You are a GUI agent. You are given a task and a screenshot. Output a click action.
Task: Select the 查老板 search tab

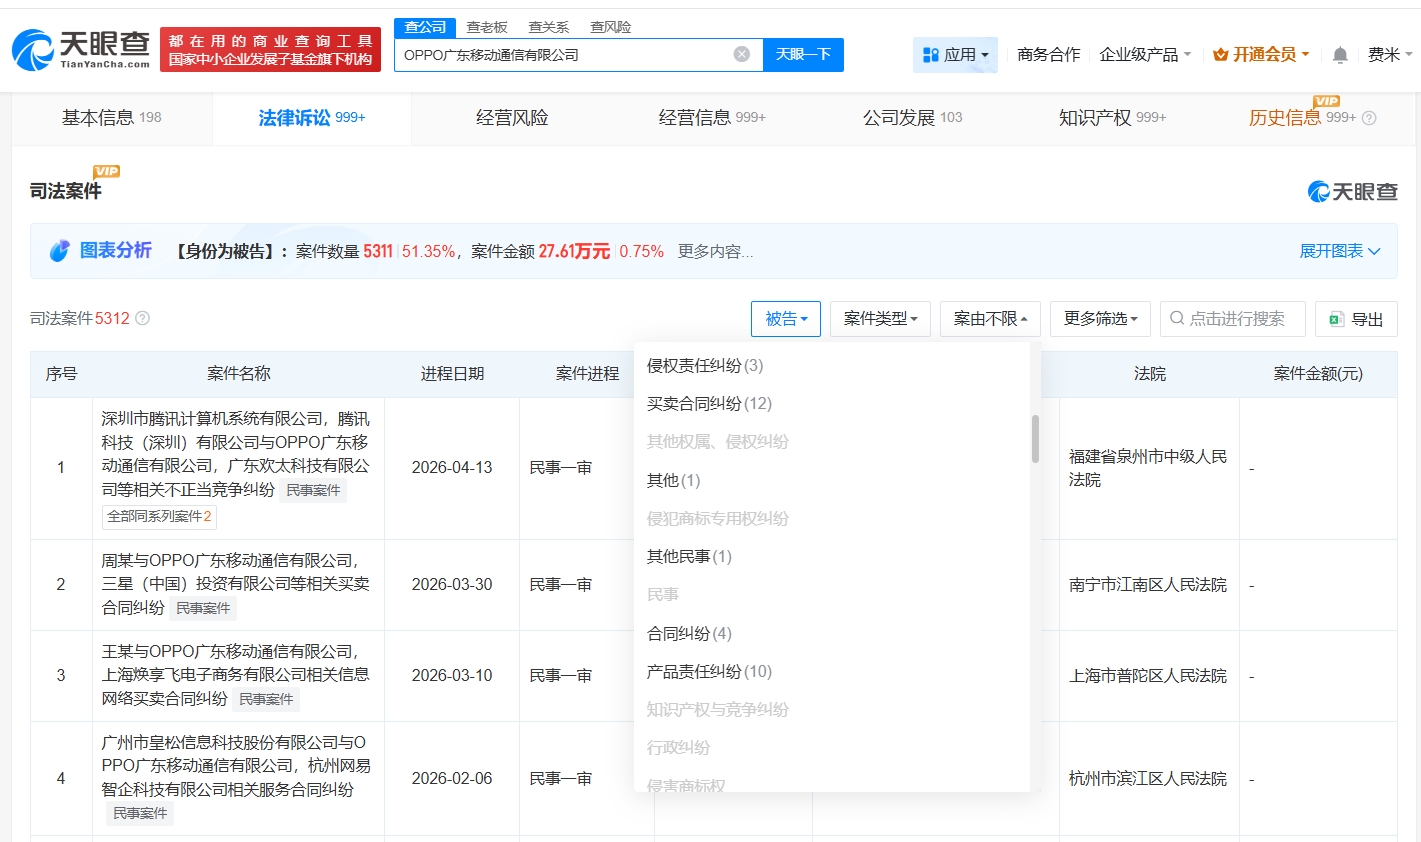tap(487, 27)
